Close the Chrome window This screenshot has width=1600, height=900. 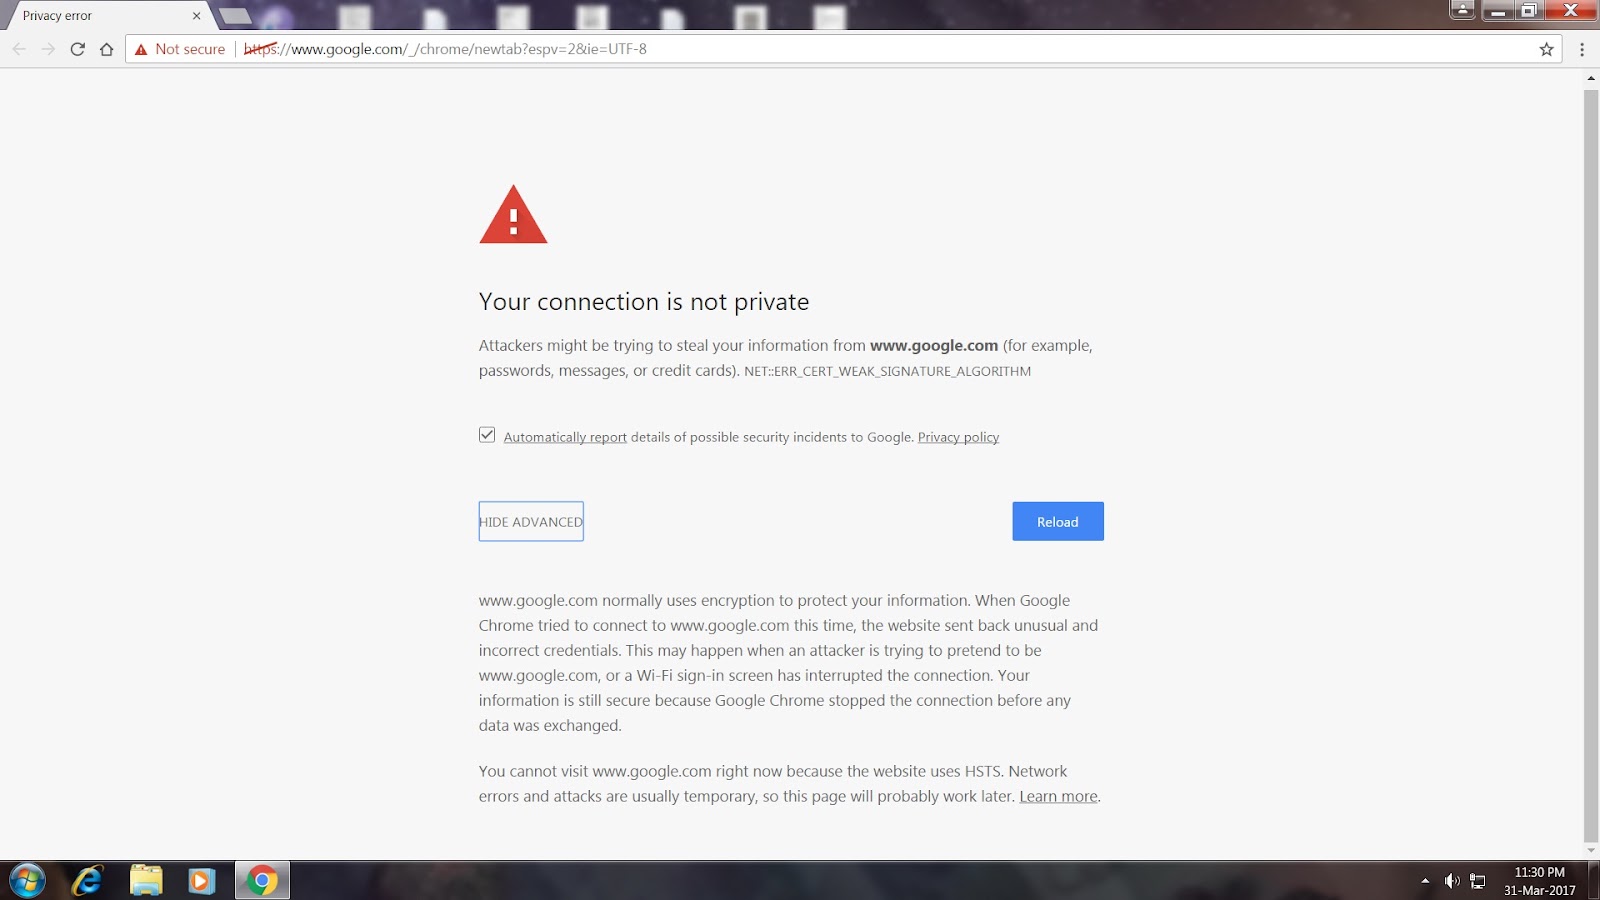1570,10
